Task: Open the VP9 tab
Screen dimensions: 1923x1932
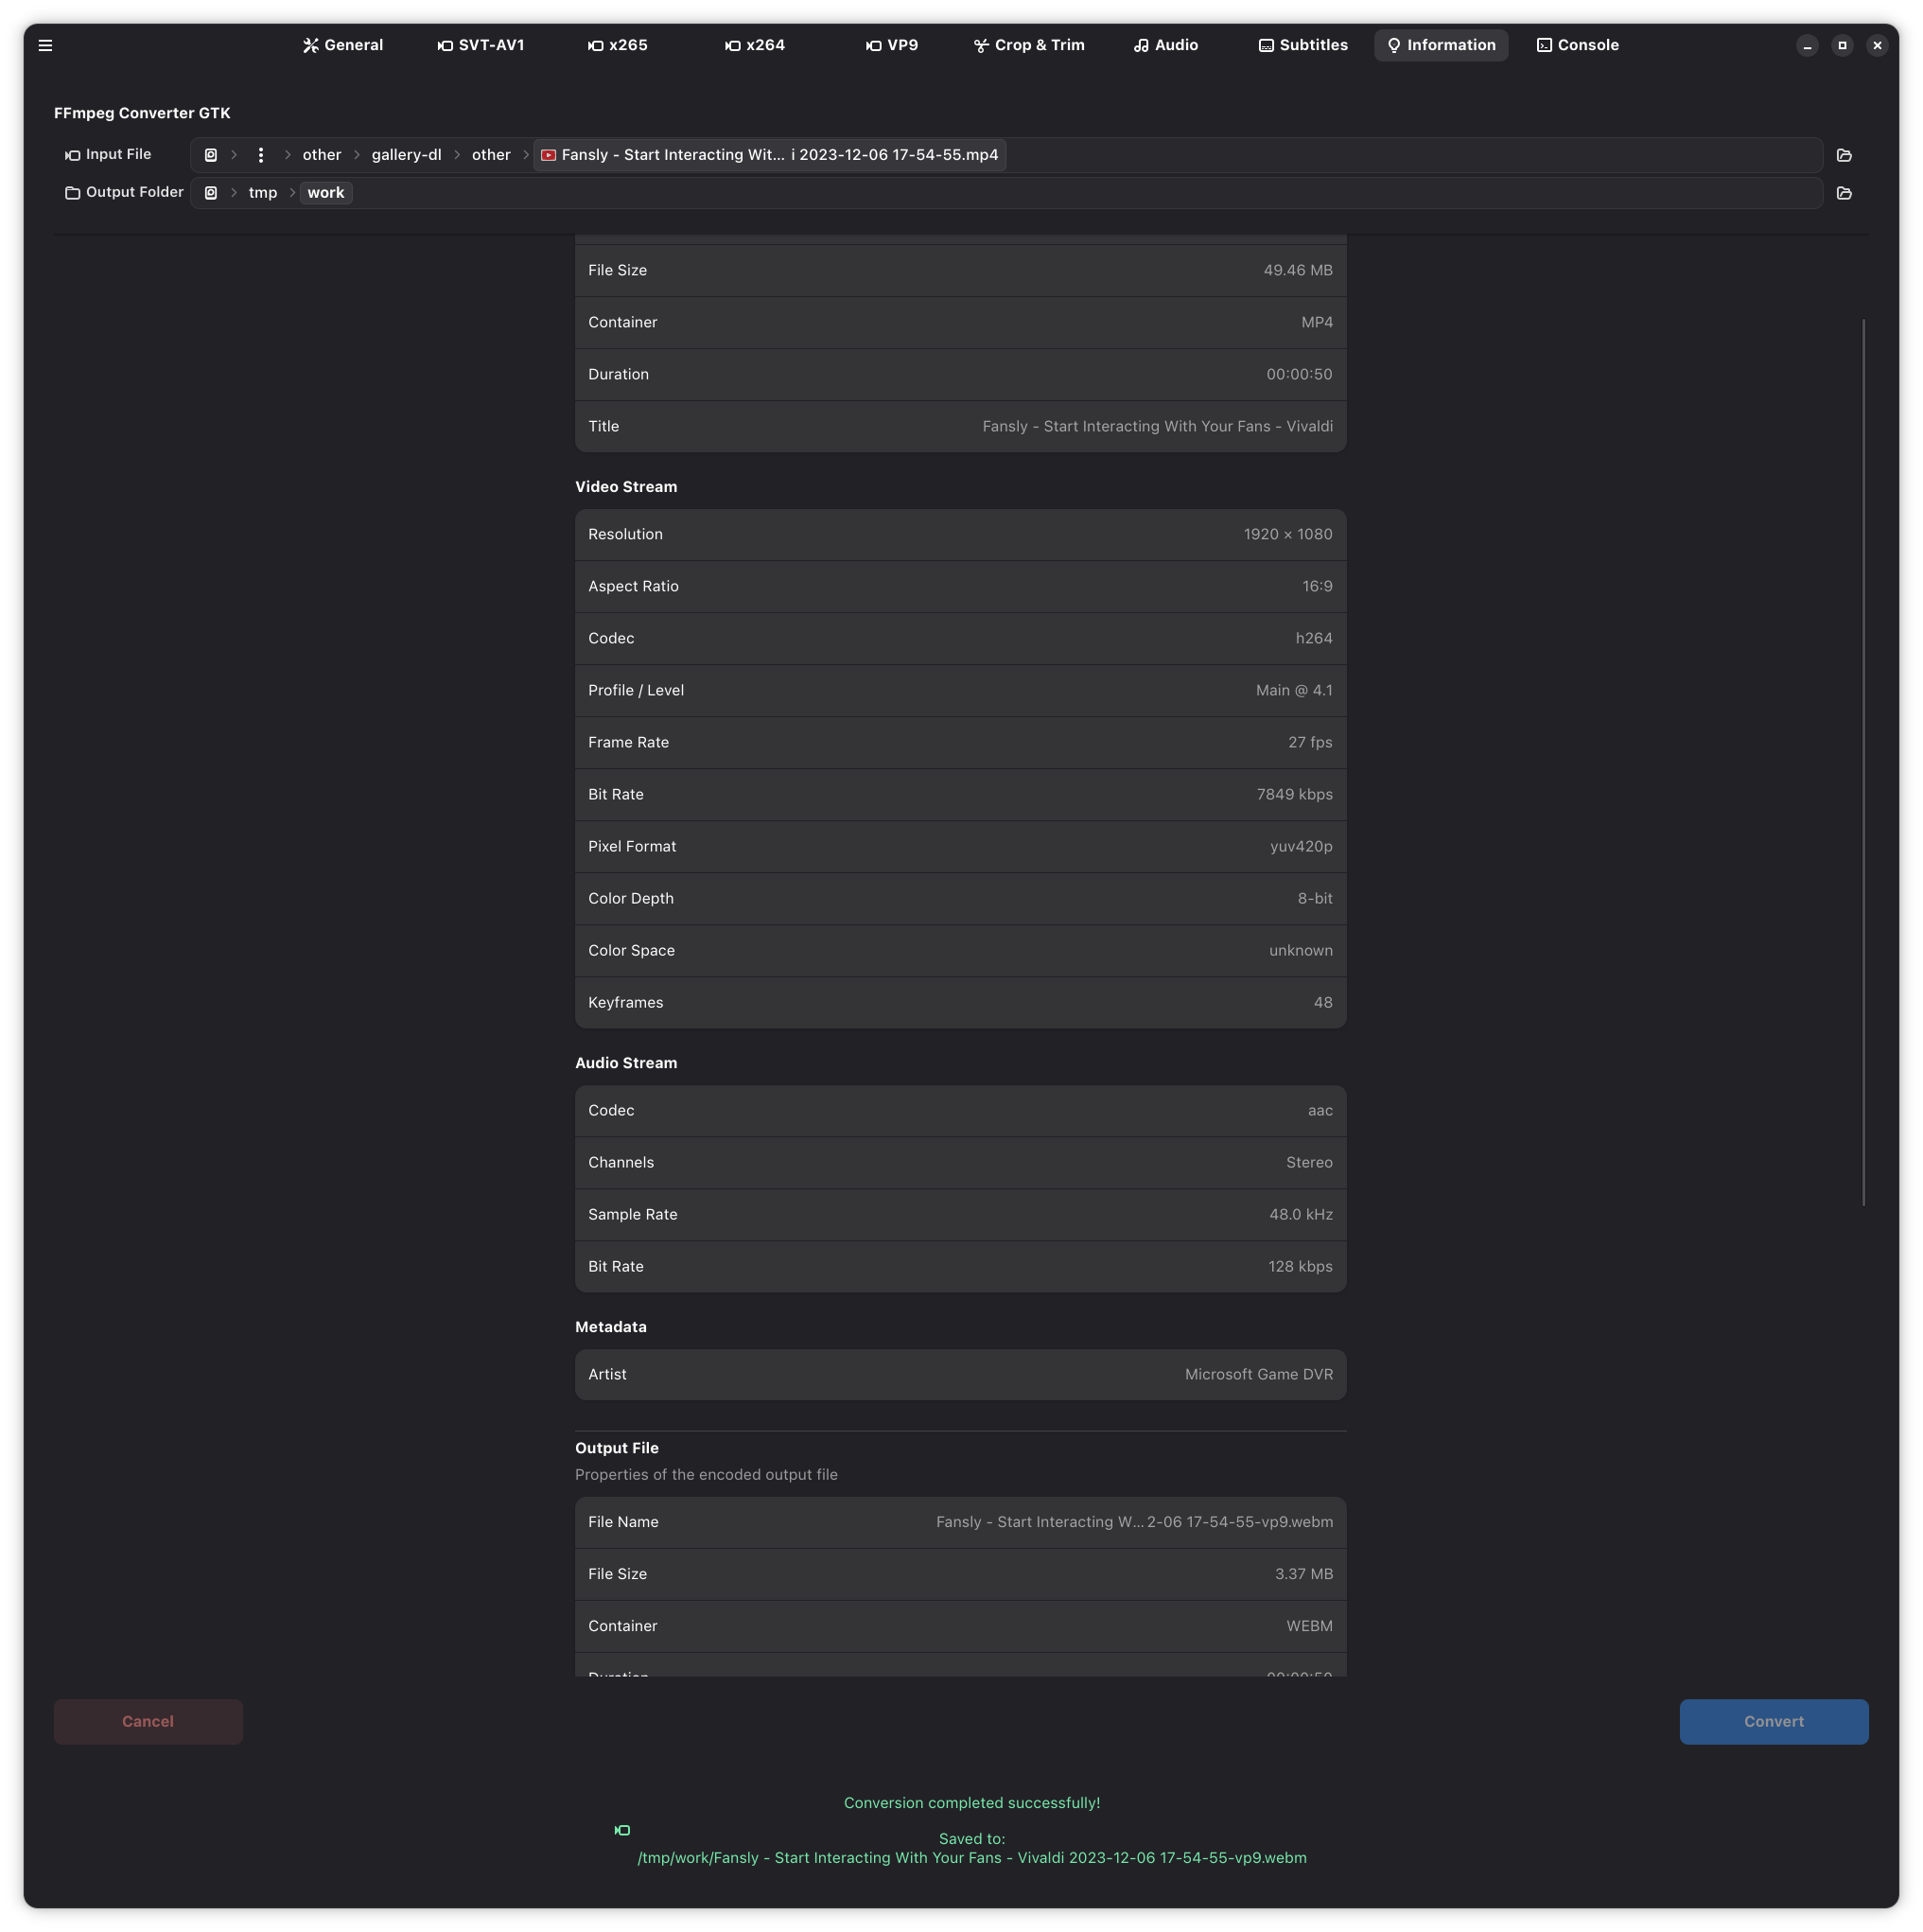Action: [892, 45]
